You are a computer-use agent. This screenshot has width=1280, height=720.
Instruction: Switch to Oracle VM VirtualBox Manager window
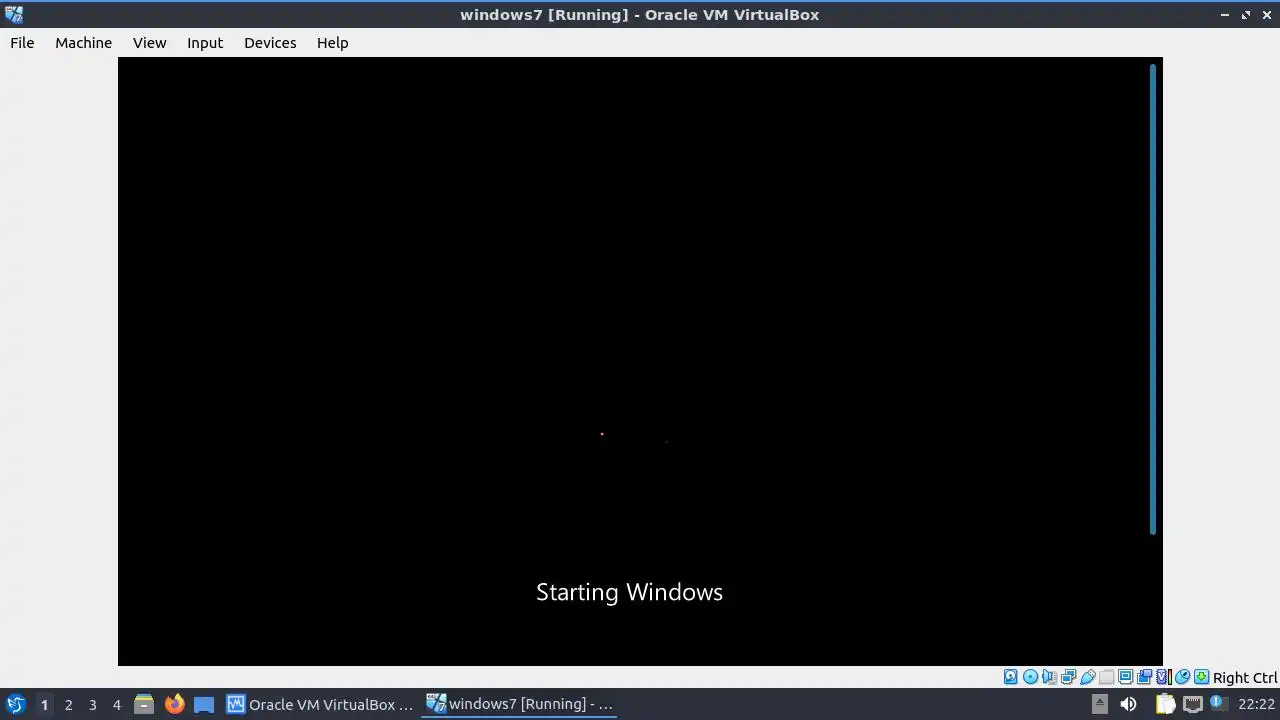(x=320, y=704)
